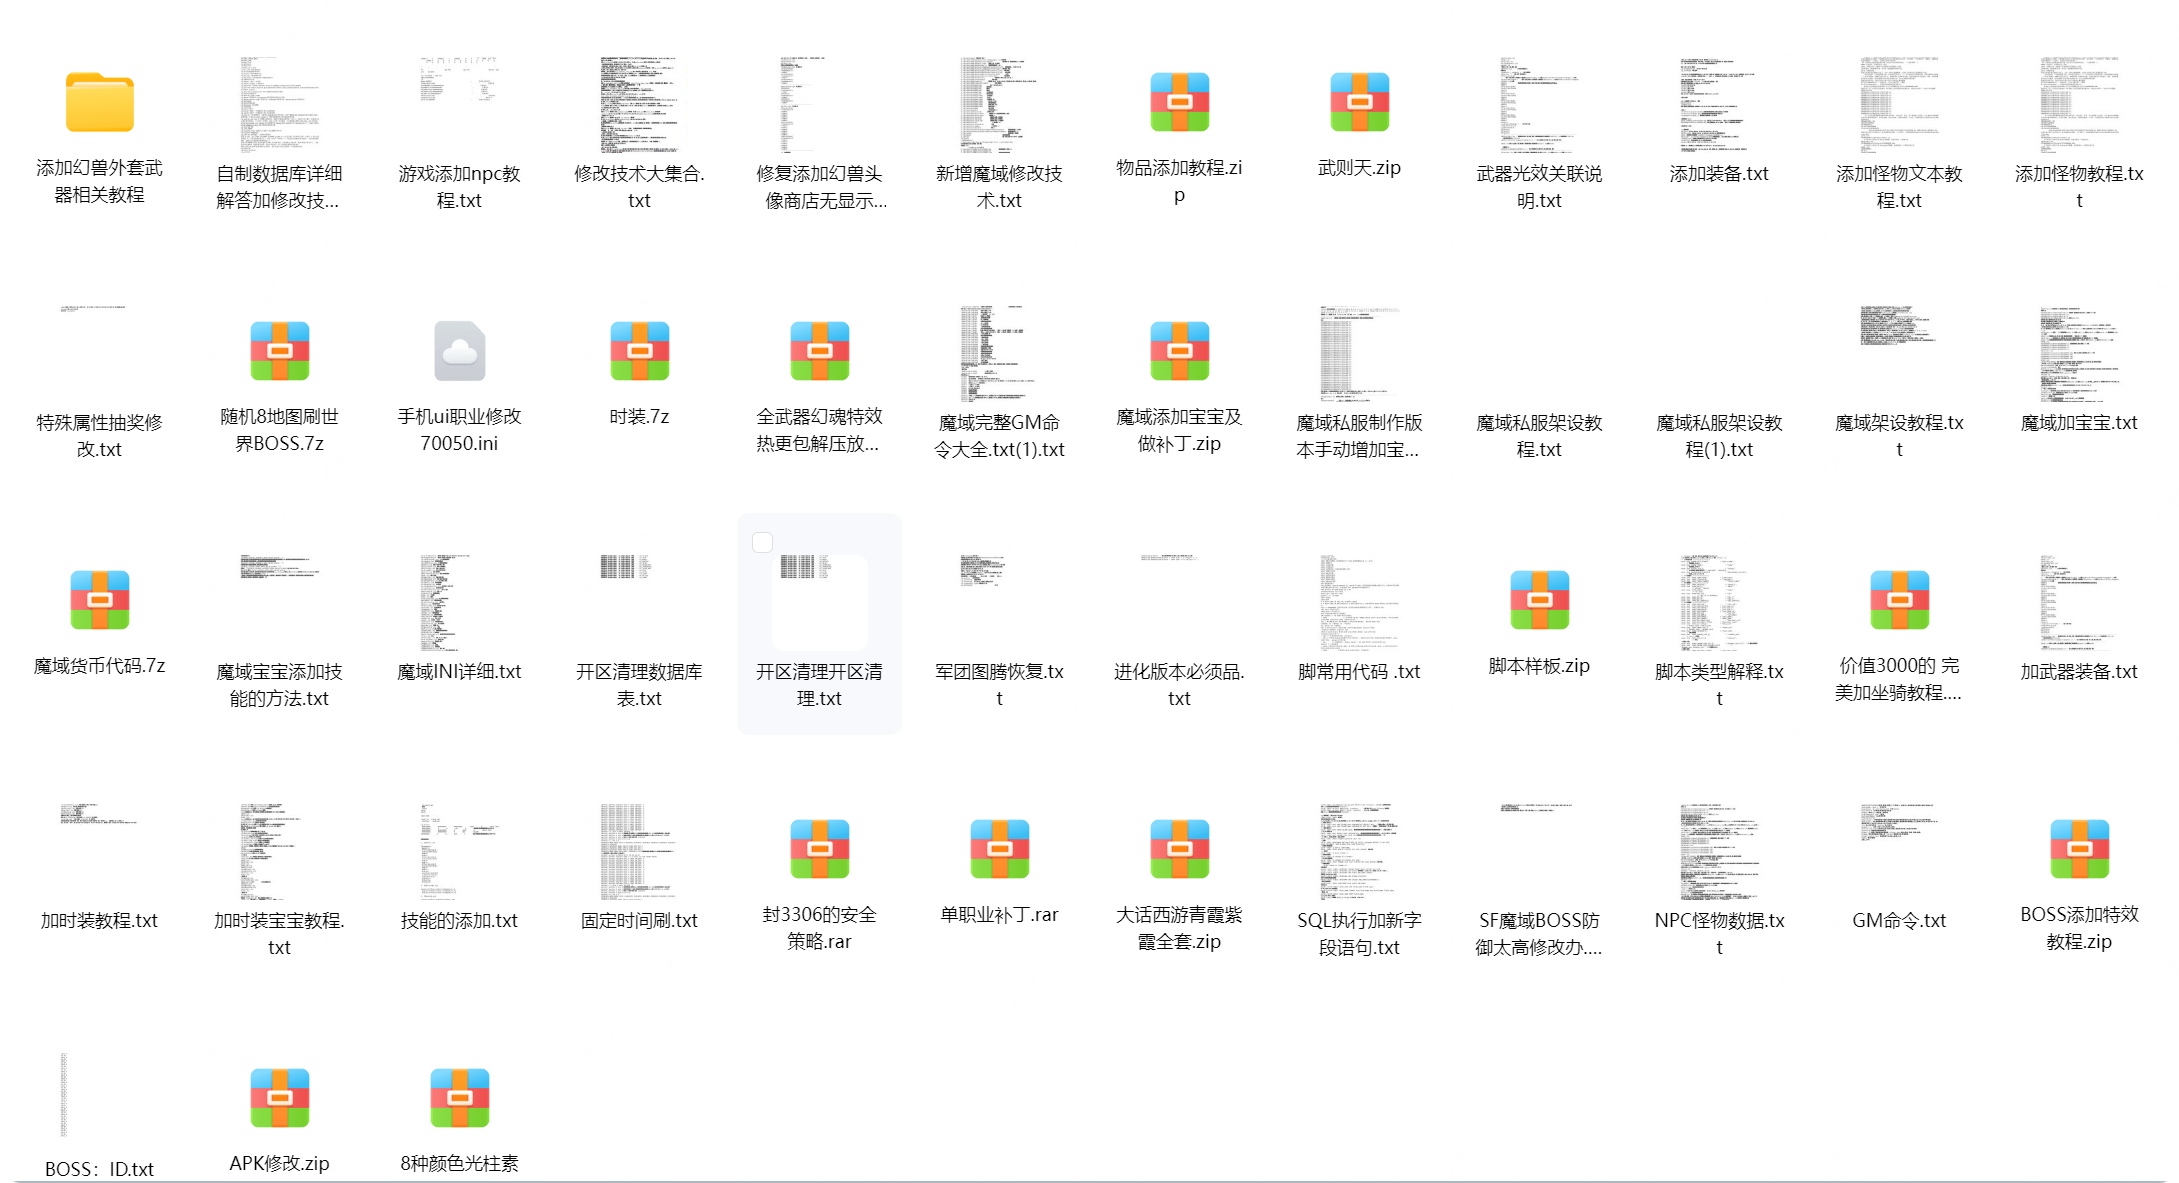Screen dimensions: 2179x1183
Task: Tick the checkbox on 开区清理开区清理.txt
Action: 762,543
